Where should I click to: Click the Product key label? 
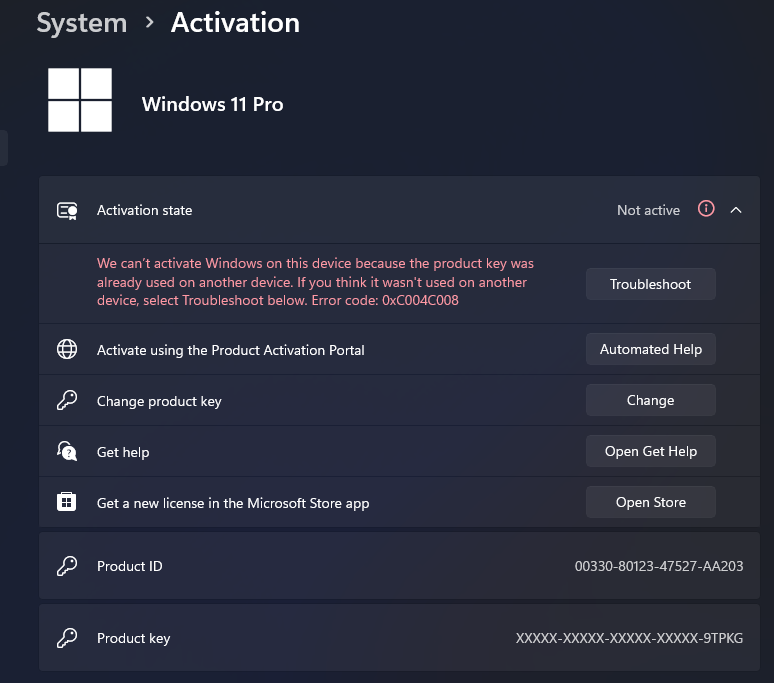pos(133,638)
